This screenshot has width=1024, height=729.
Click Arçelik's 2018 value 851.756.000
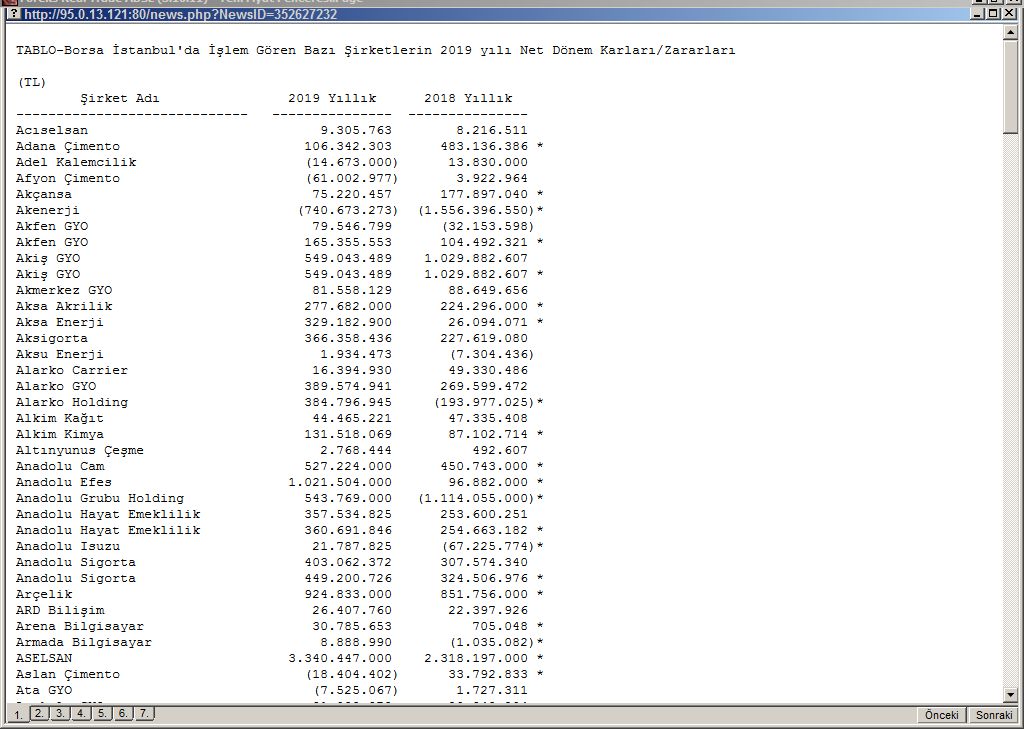pos(484,594)
